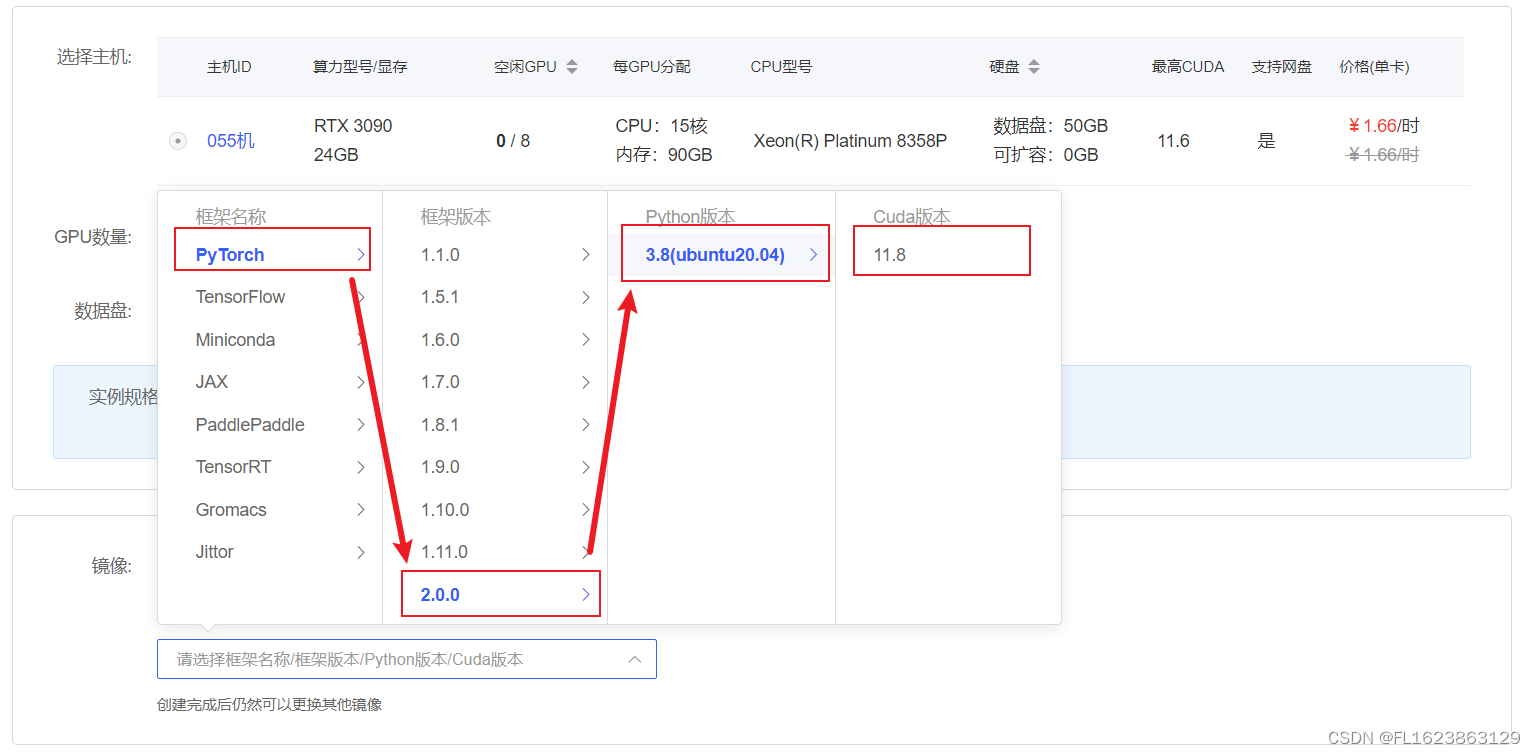Viewport: 1535px width, 754px height.
Task: Expand version 1.6.0 chevron
Action: pyautogui.click(x=586, y=340)
